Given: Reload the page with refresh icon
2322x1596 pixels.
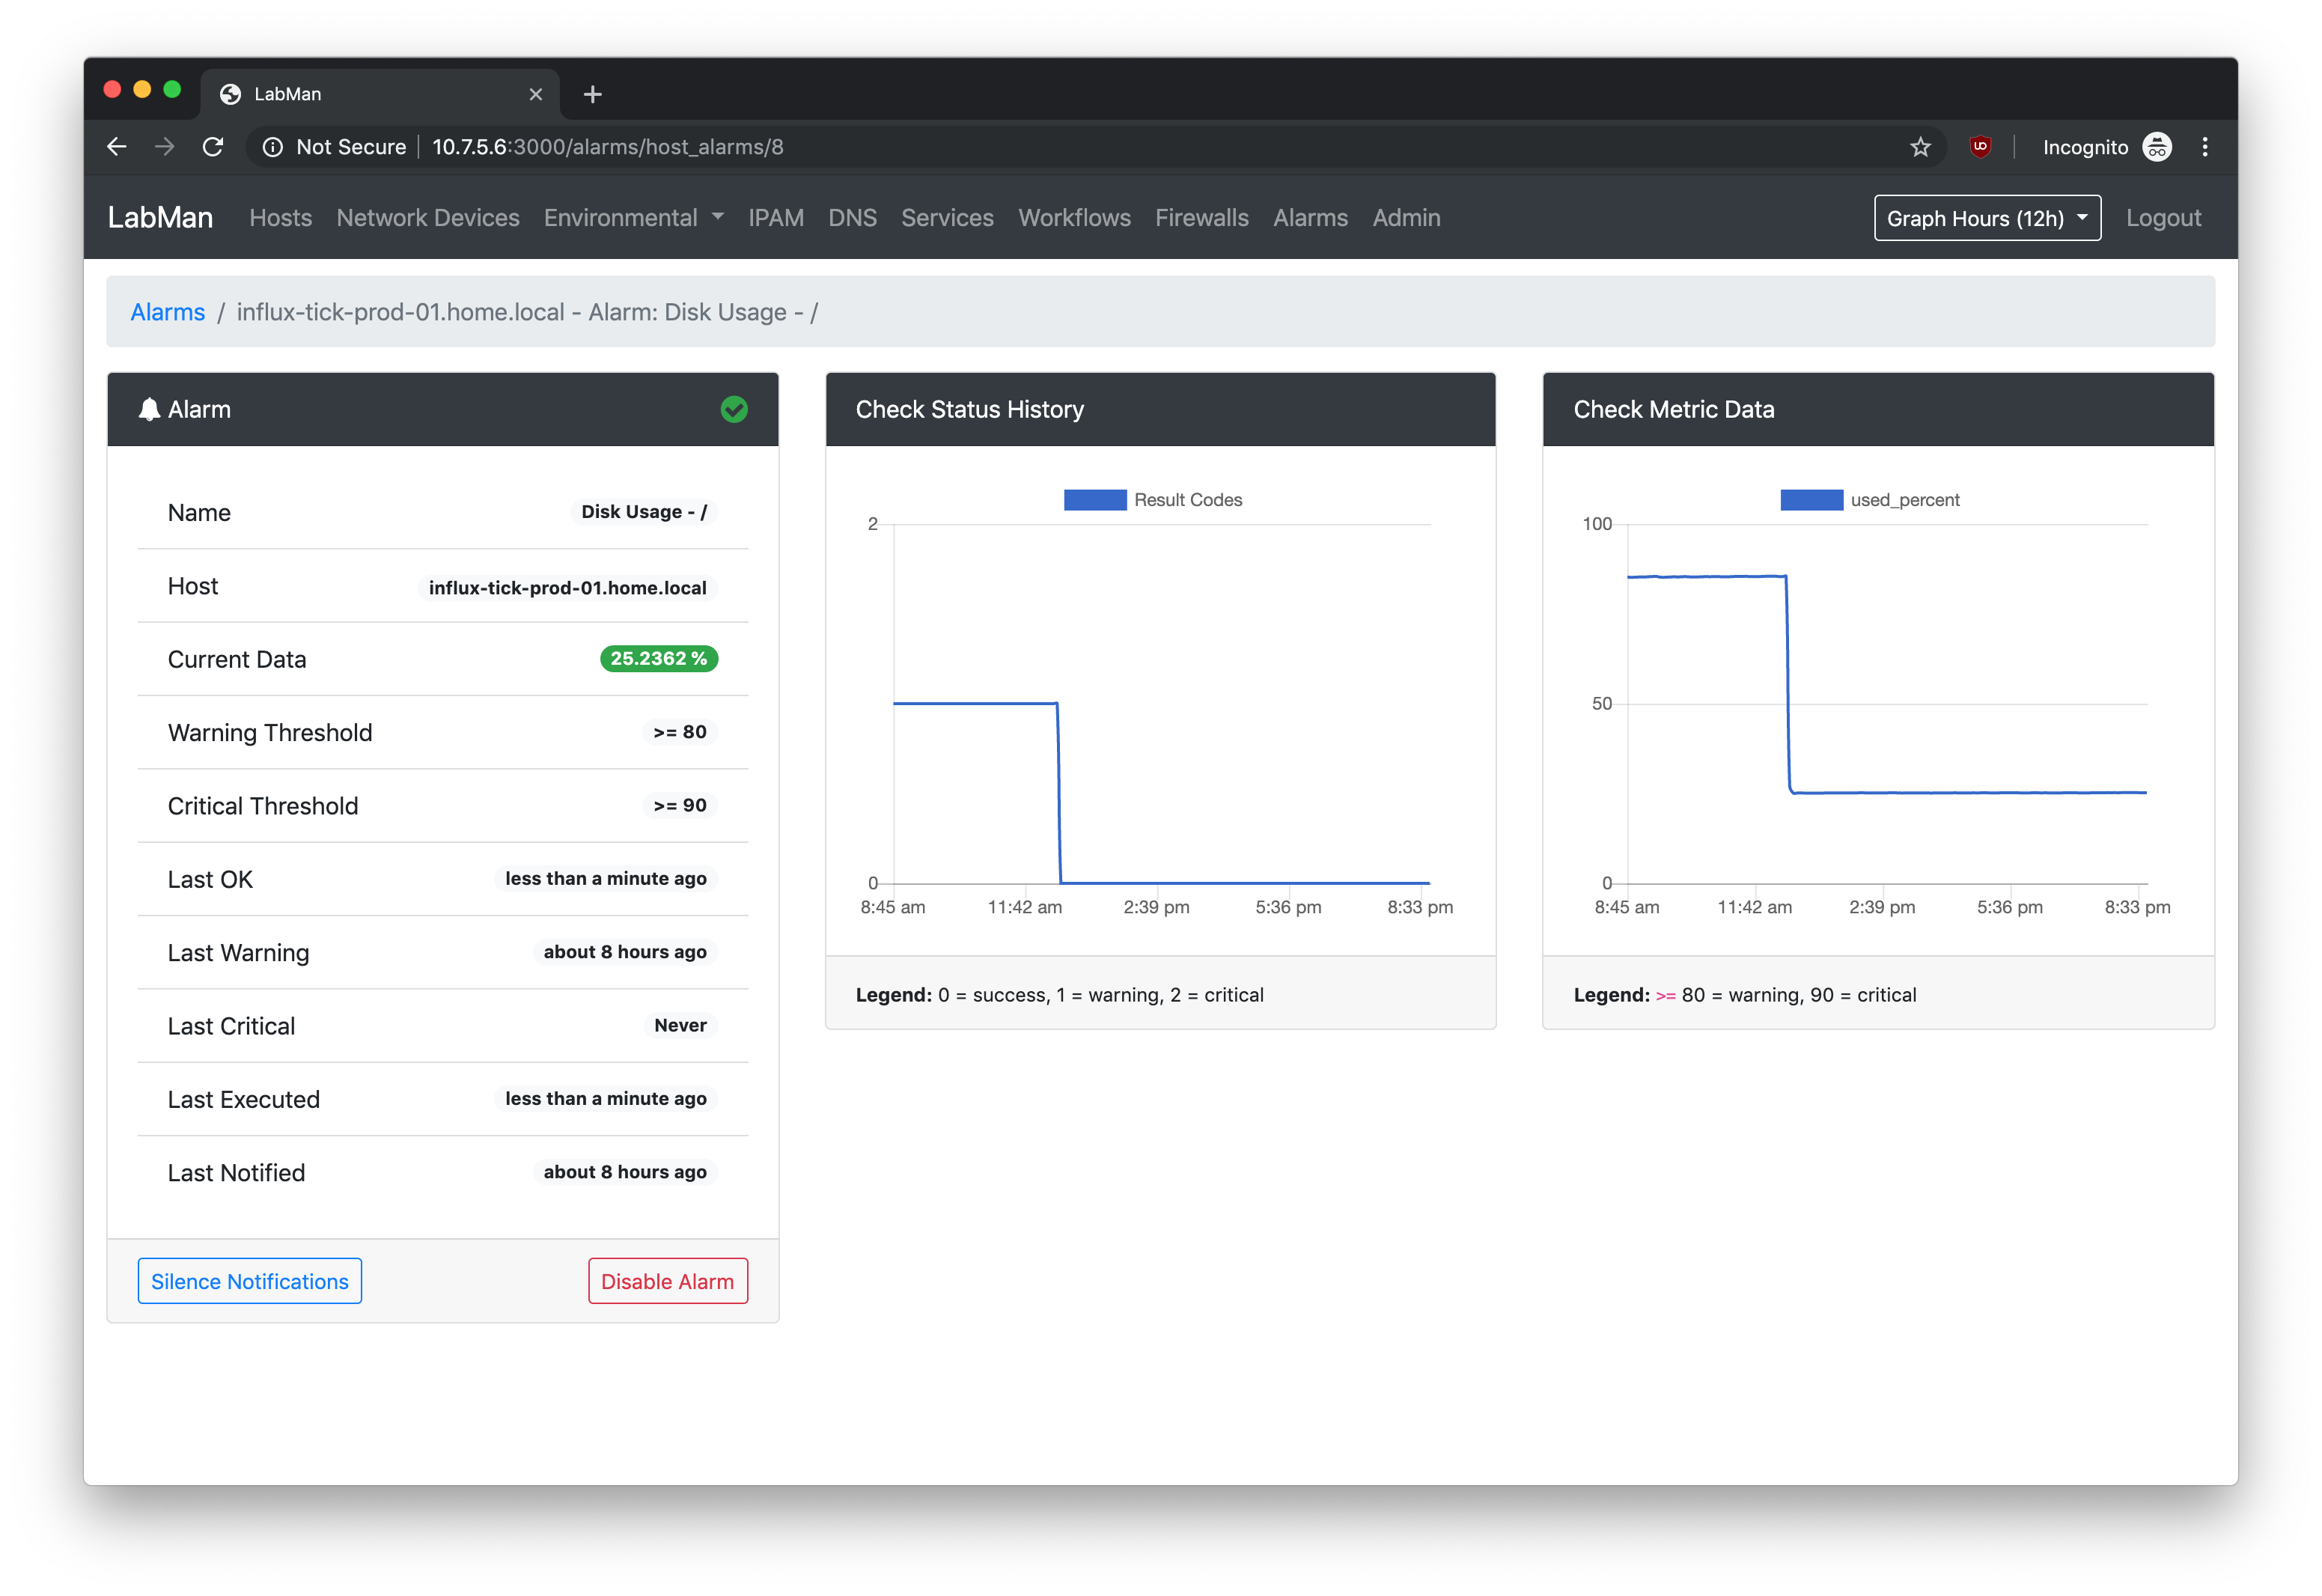Looking at the screenshot, I should click(213, 147).
